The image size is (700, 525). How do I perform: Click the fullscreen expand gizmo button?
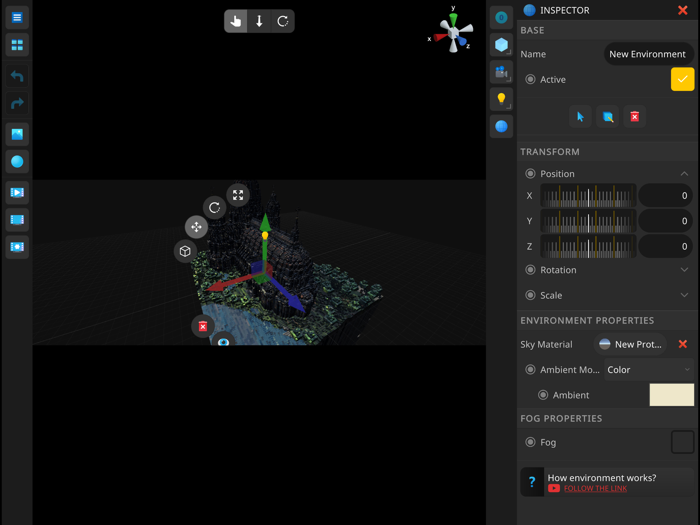coord(238,195)
